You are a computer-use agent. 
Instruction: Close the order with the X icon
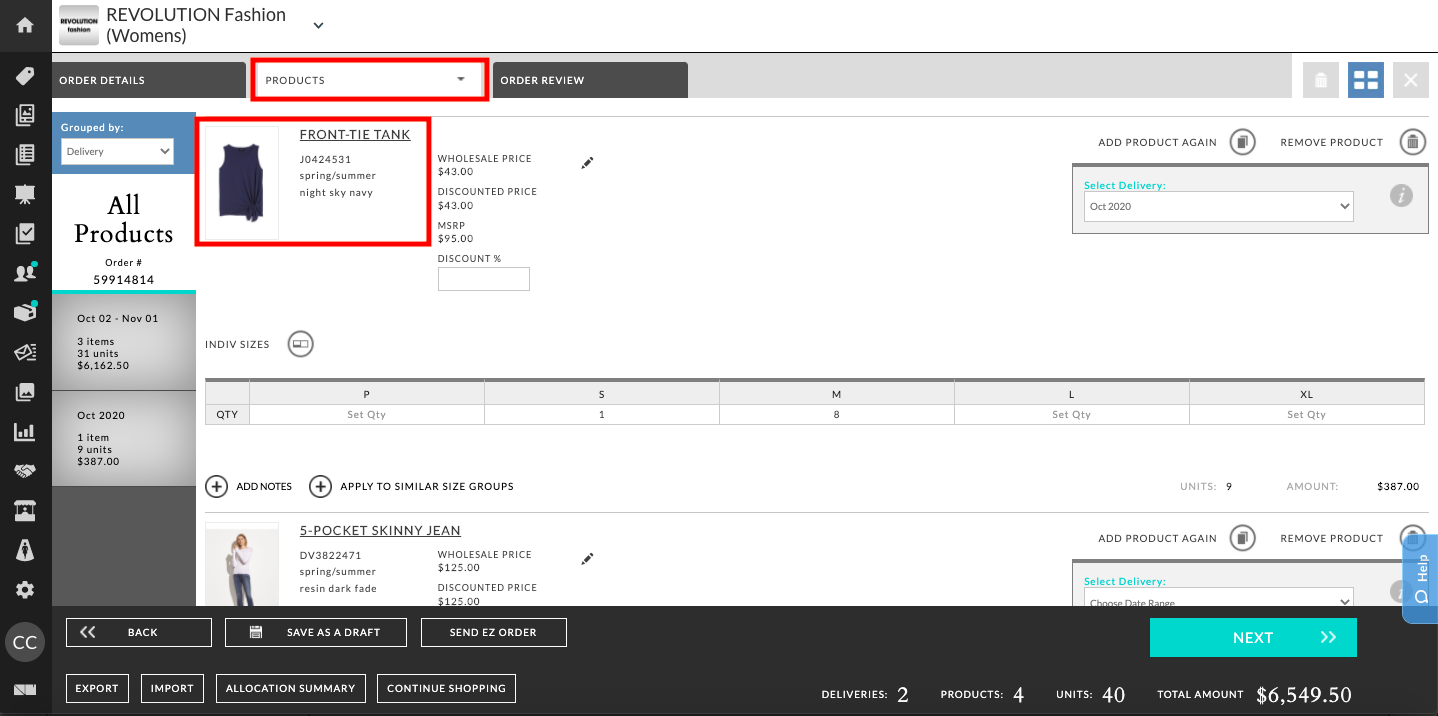pyautogui.click(x=1411, y=80)
